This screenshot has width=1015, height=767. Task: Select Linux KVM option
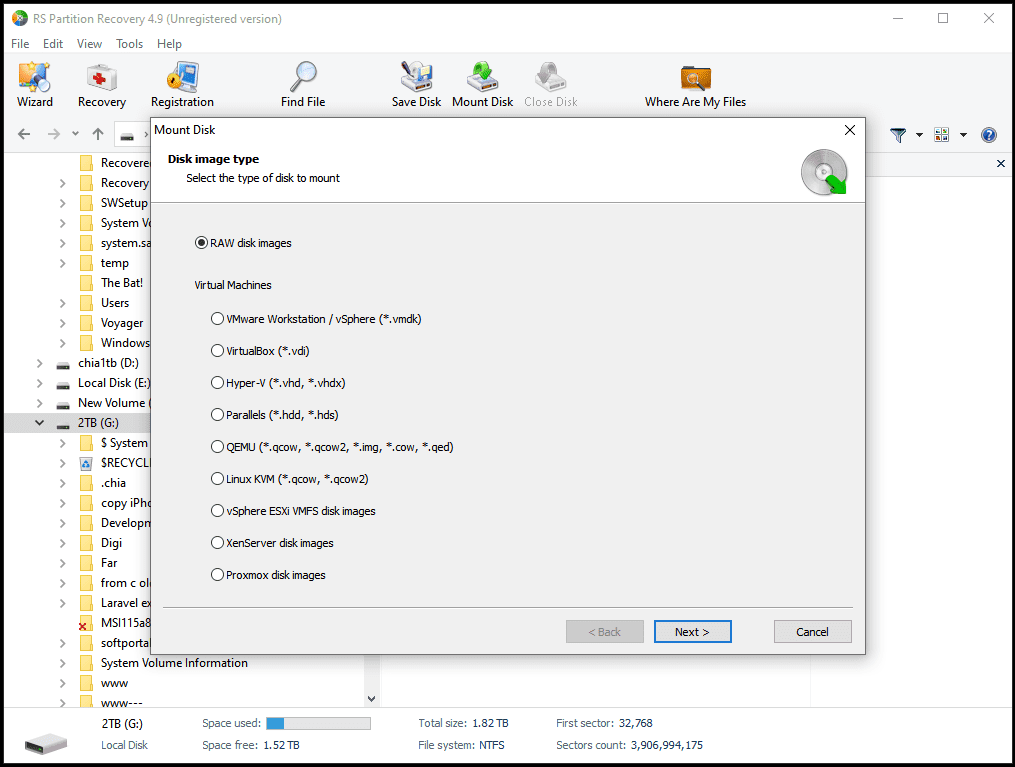point(290,479)
